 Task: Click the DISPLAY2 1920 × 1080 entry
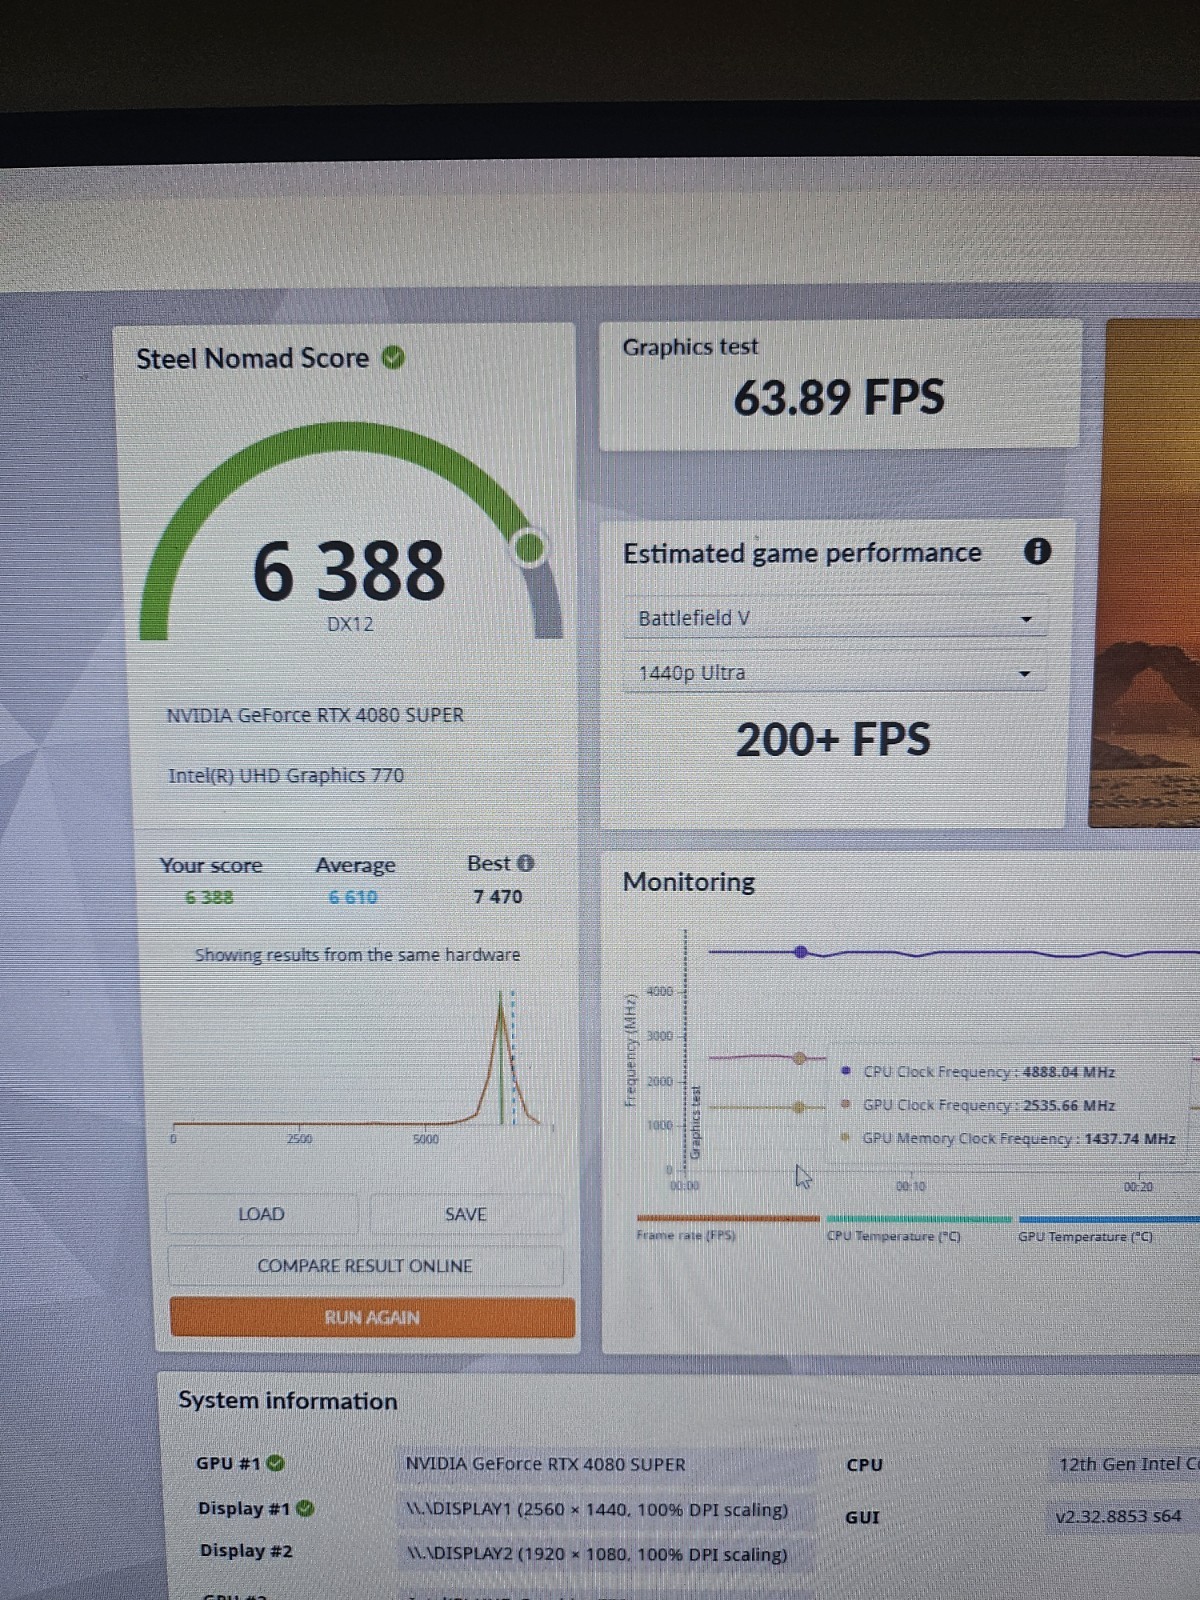(x=597, y=1554)
